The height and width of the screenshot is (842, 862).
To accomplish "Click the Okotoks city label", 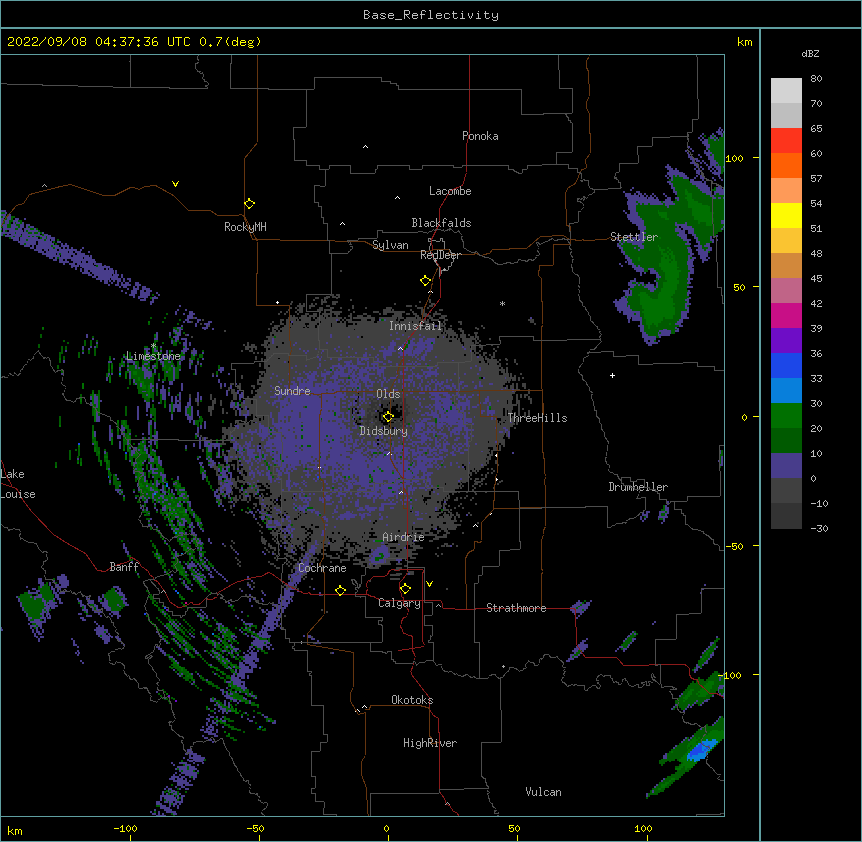I will tap(412, 700).
